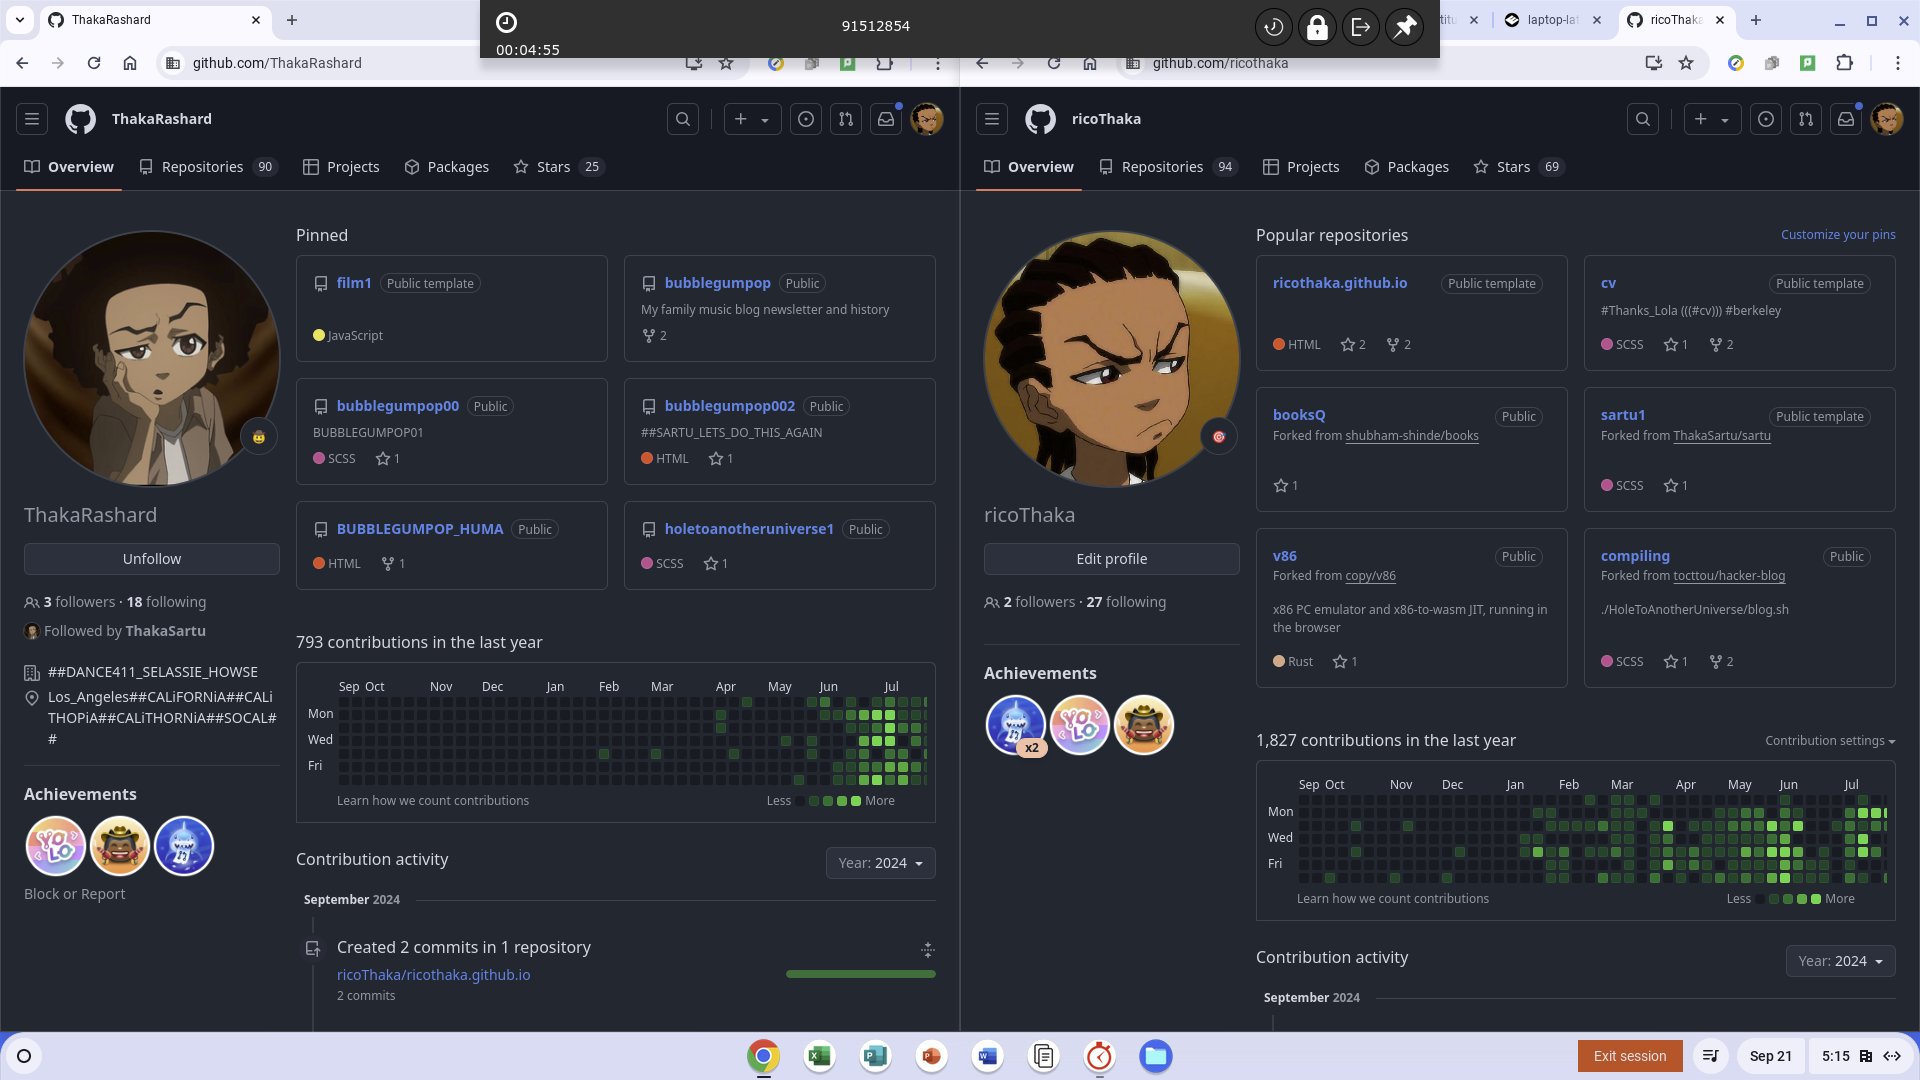The width and height of the screenshot is (1920, 1080).
Task: Open Customize your pins link
Action: pyautogui.click(x=1838, y=235)
